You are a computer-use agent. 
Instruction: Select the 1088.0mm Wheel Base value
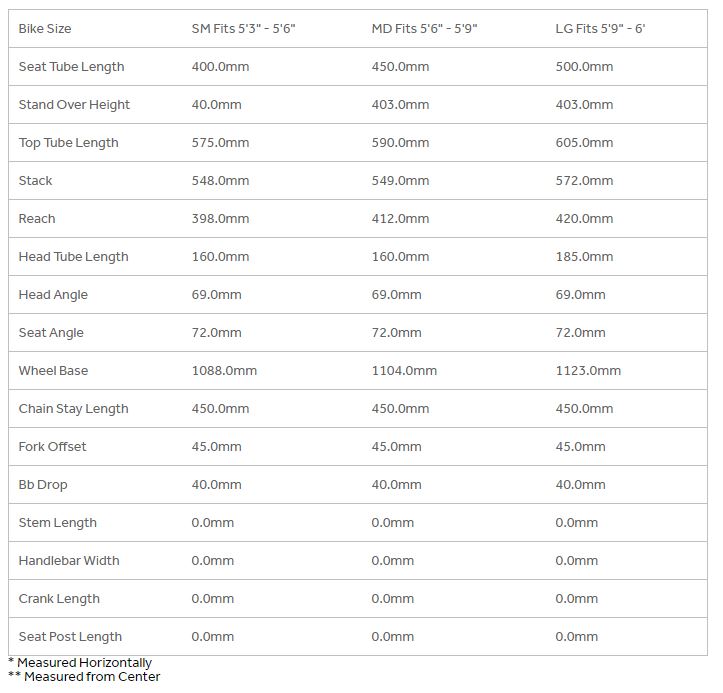pos(224,371)
